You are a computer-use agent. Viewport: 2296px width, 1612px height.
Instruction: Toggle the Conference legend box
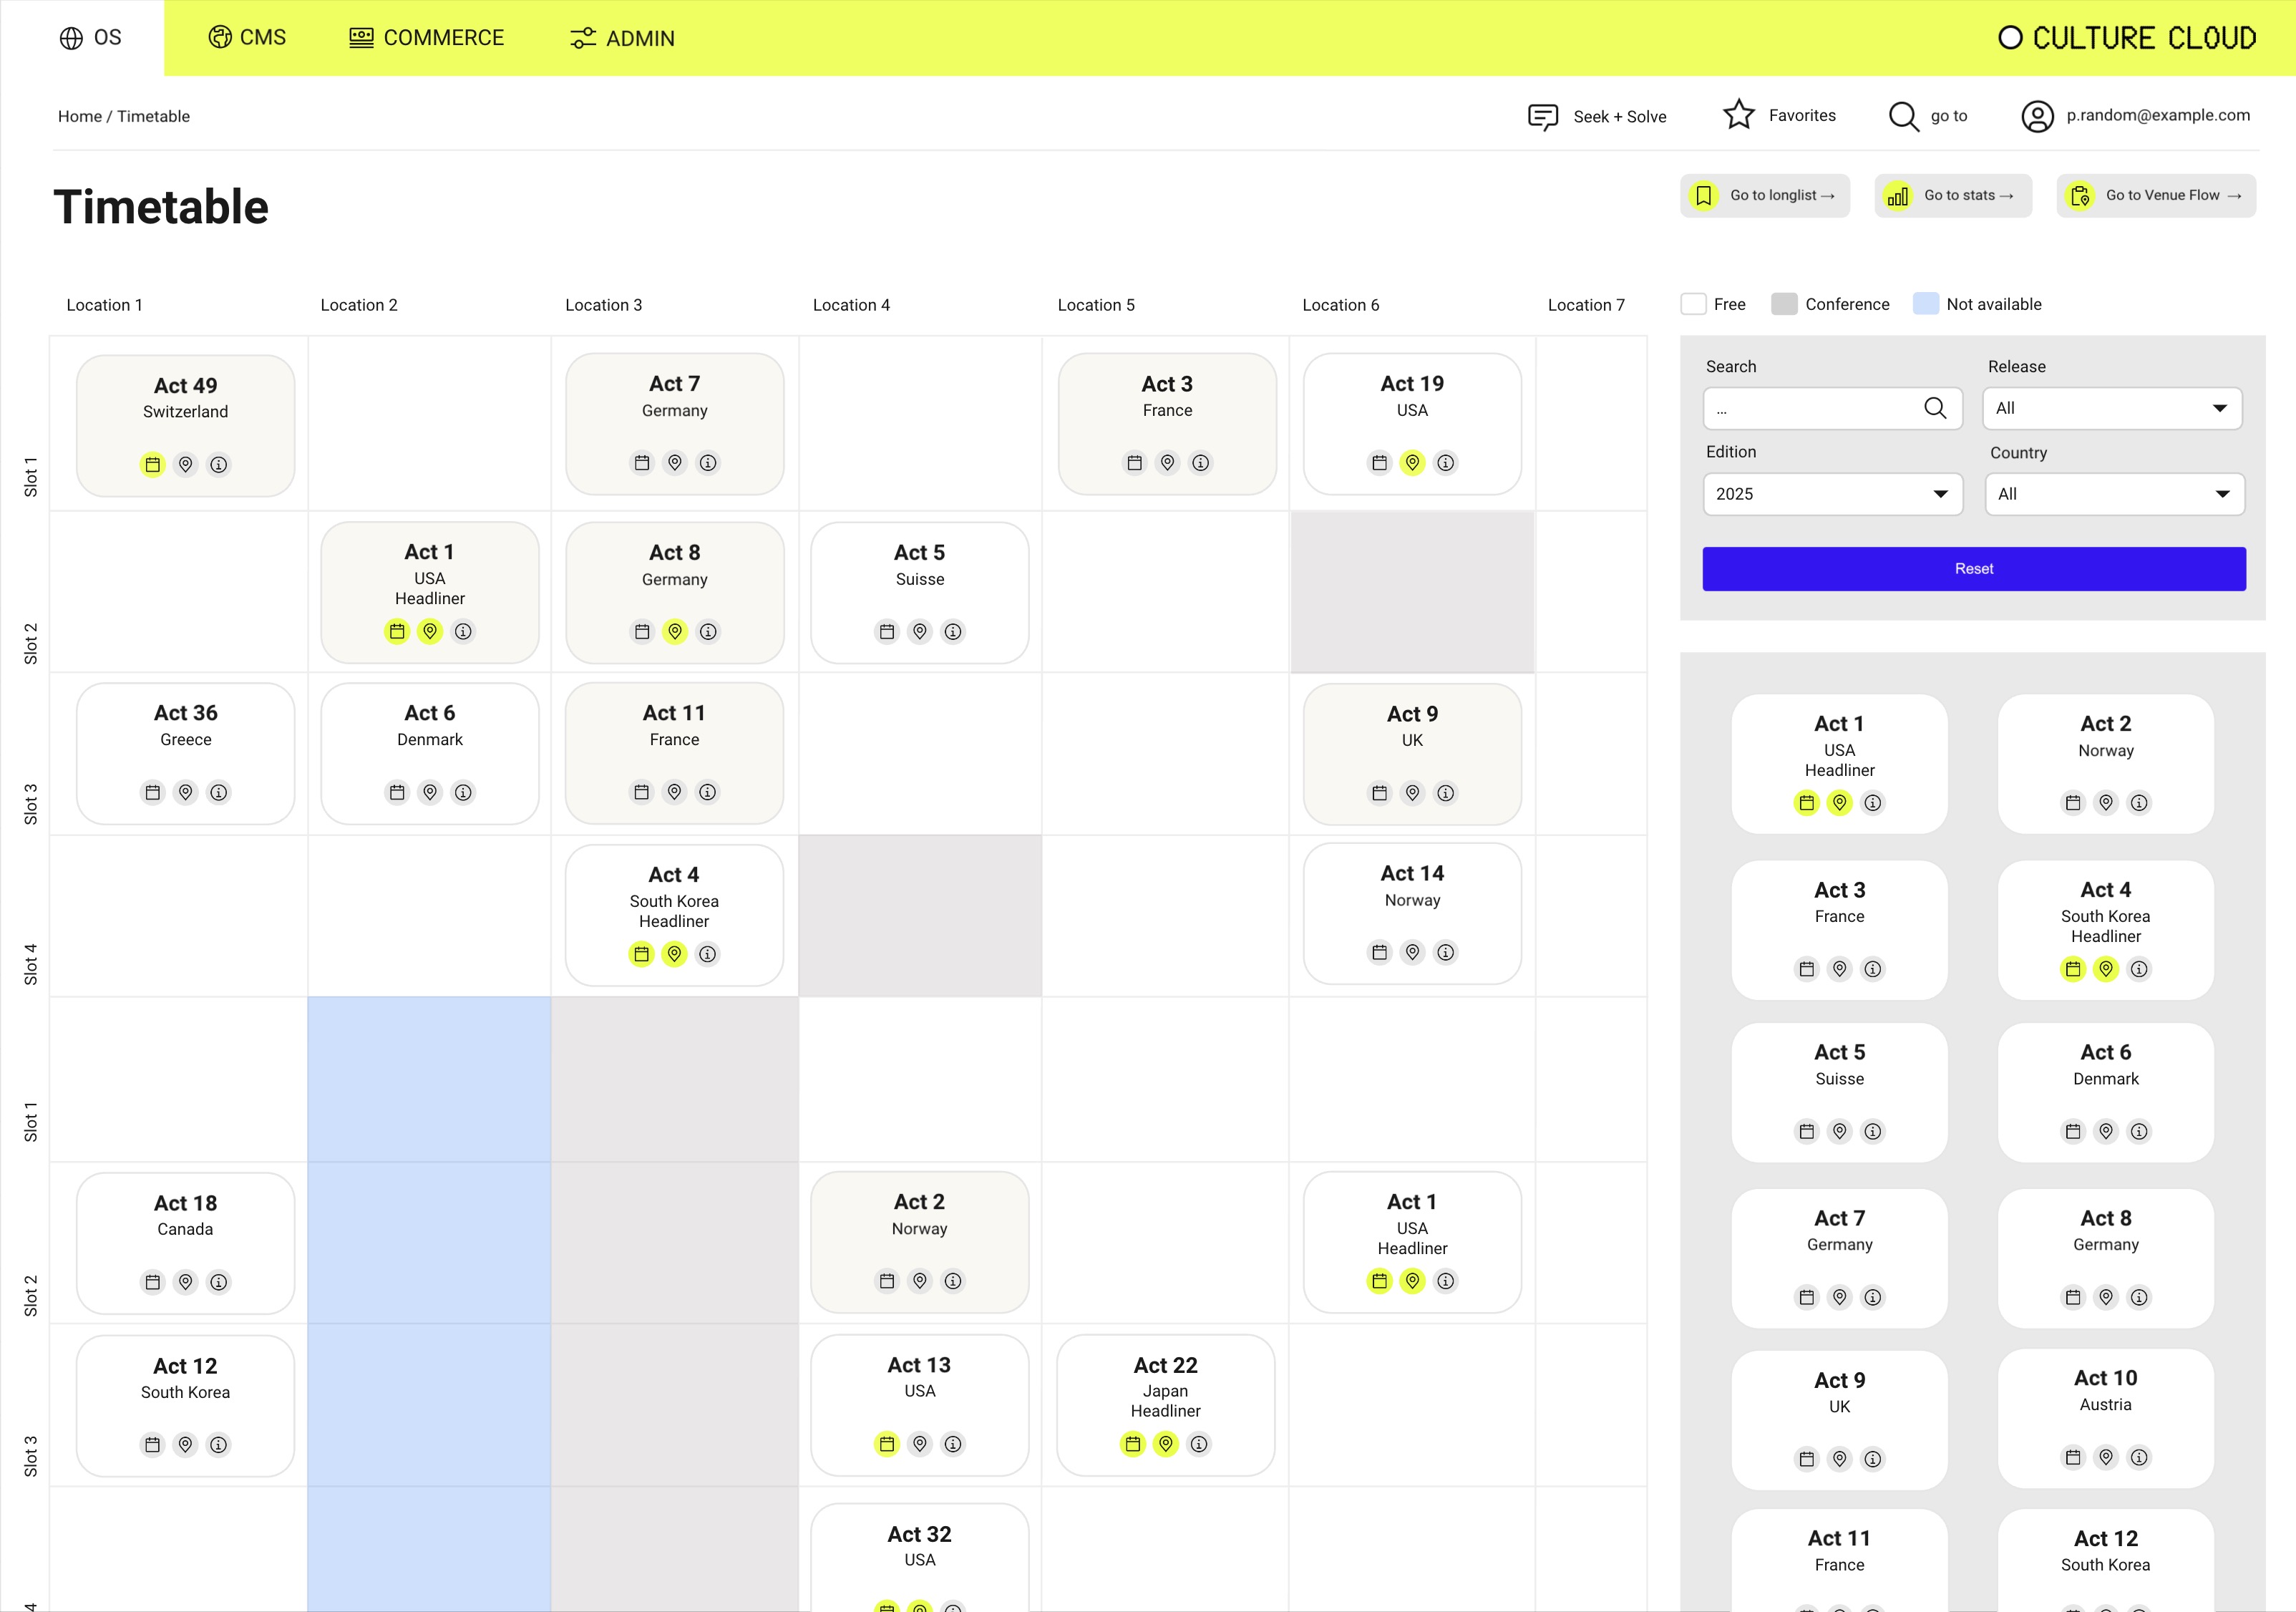pos(1784,304)
